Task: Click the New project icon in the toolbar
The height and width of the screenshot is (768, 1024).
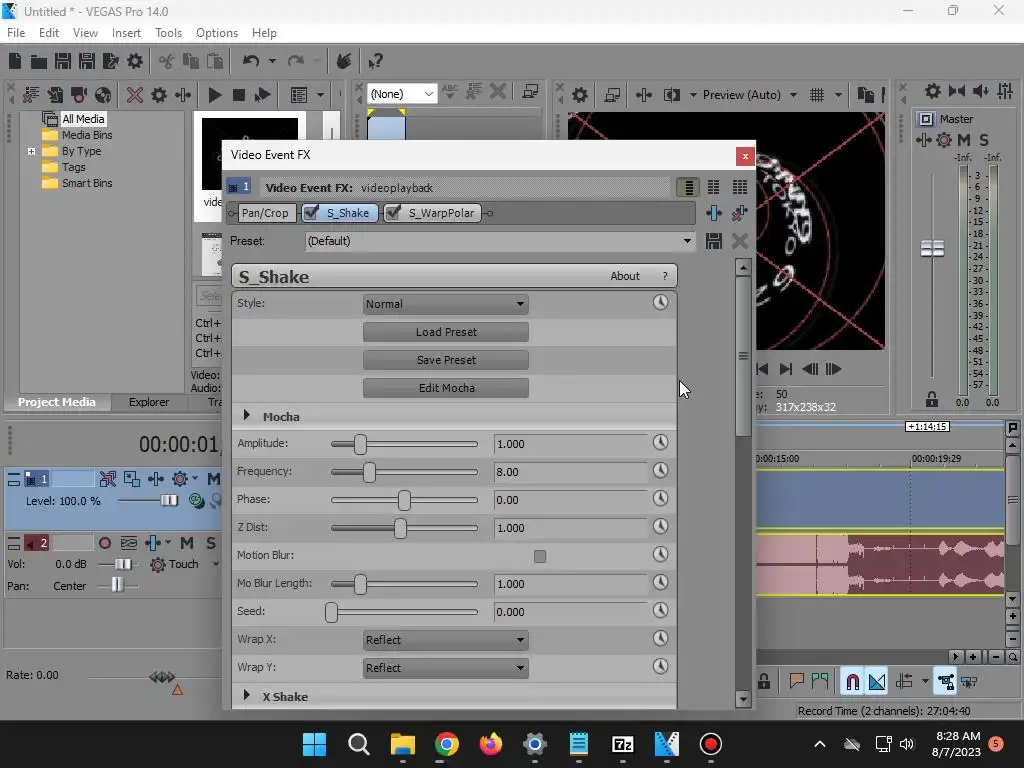Action: click(15, 61)
